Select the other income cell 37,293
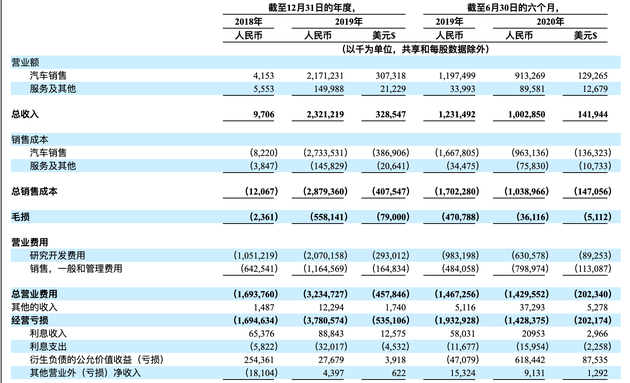The height and width of the screenshot is (383, 630). [x=532, y=307]
